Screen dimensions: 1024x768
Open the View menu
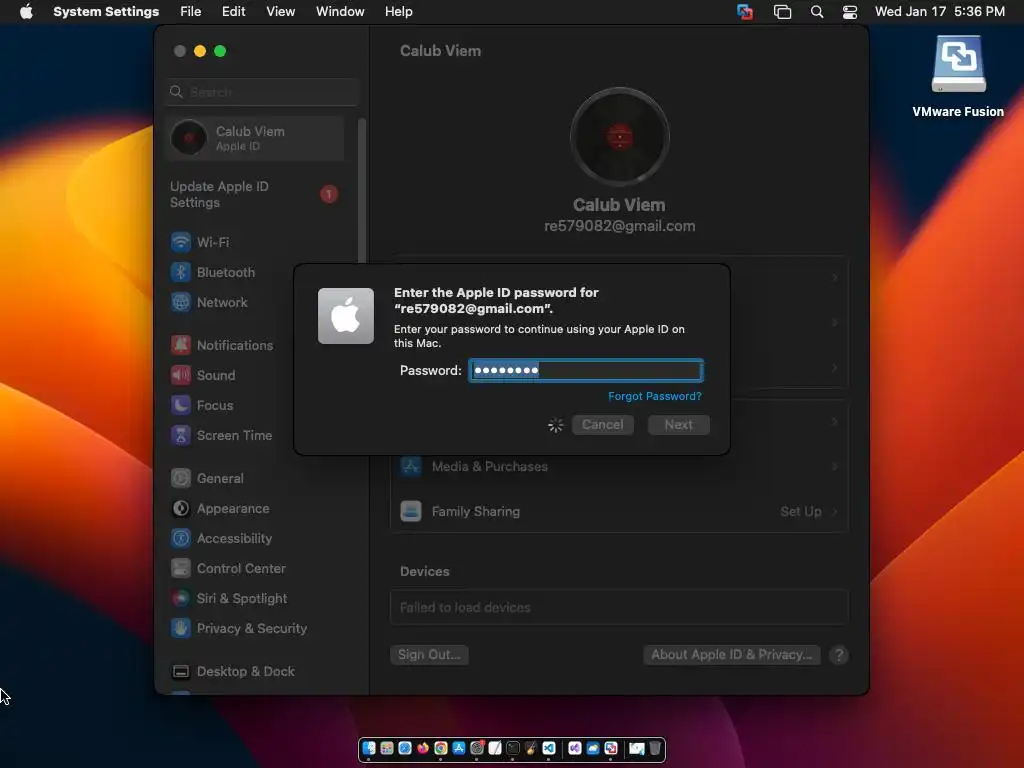(x=280, y=12)
